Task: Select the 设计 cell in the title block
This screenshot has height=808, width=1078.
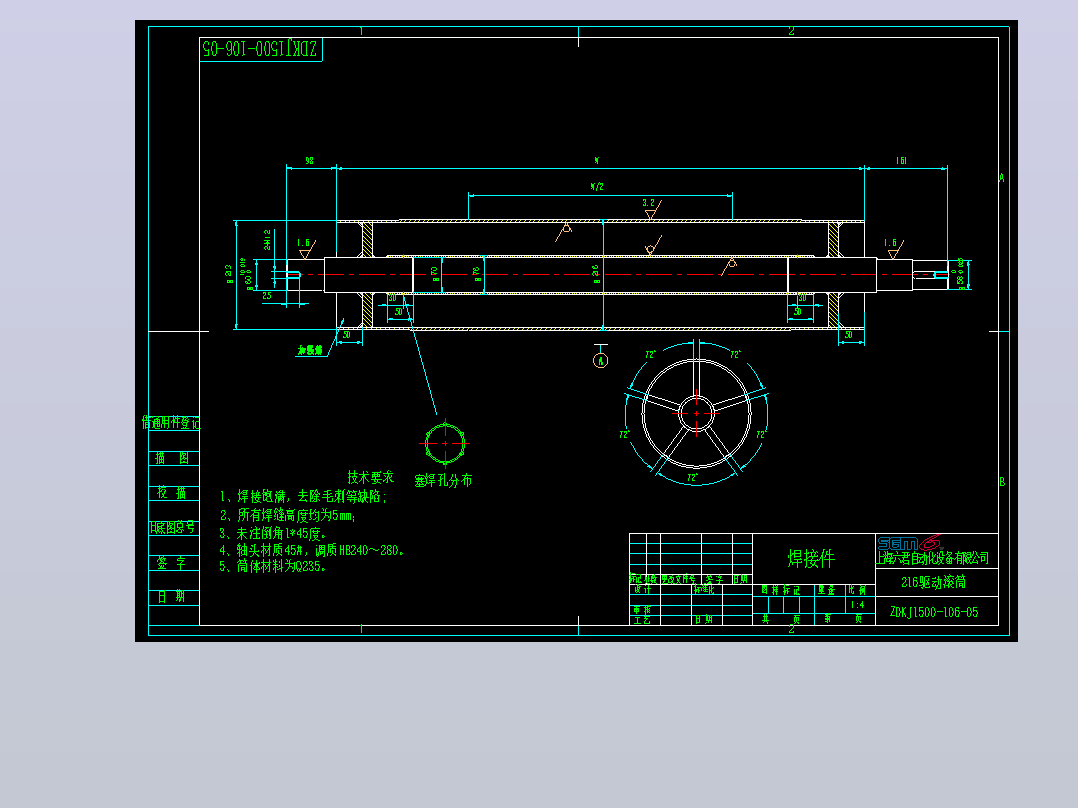Action: click(x=643, y=589)
